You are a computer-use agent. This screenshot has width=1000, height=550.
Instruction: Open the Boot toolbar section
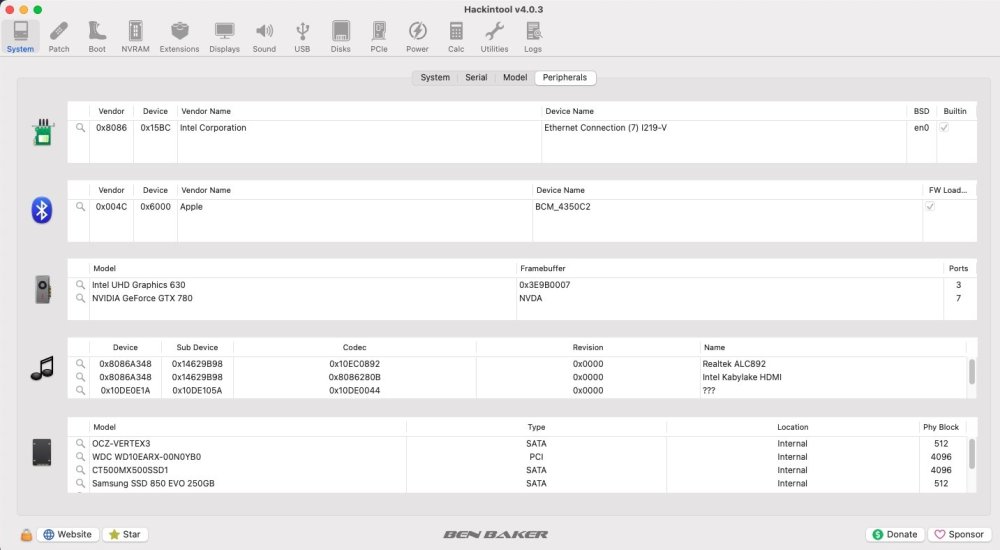[97, 36]
